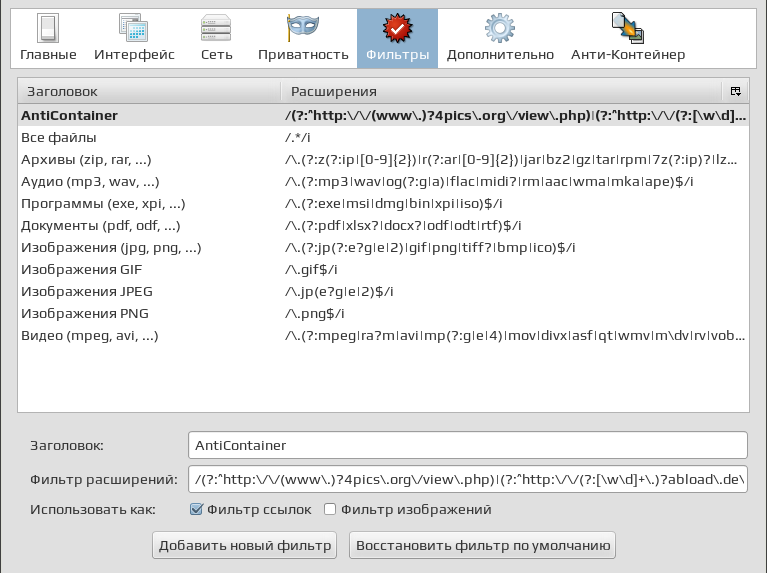Select the Изображения GIF row

tap(383, 270)
